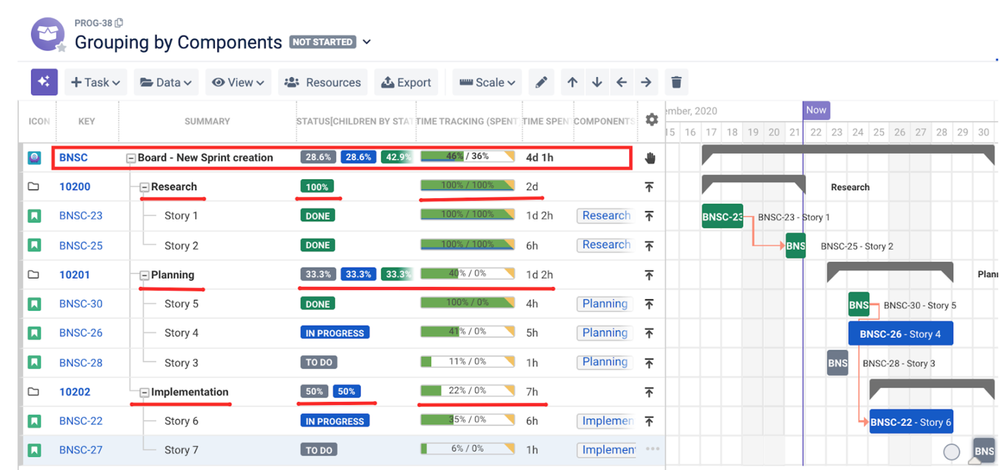The image size is (999, 470).
Task: Click the project icon on BNSC row
Action: pos(34,158)
